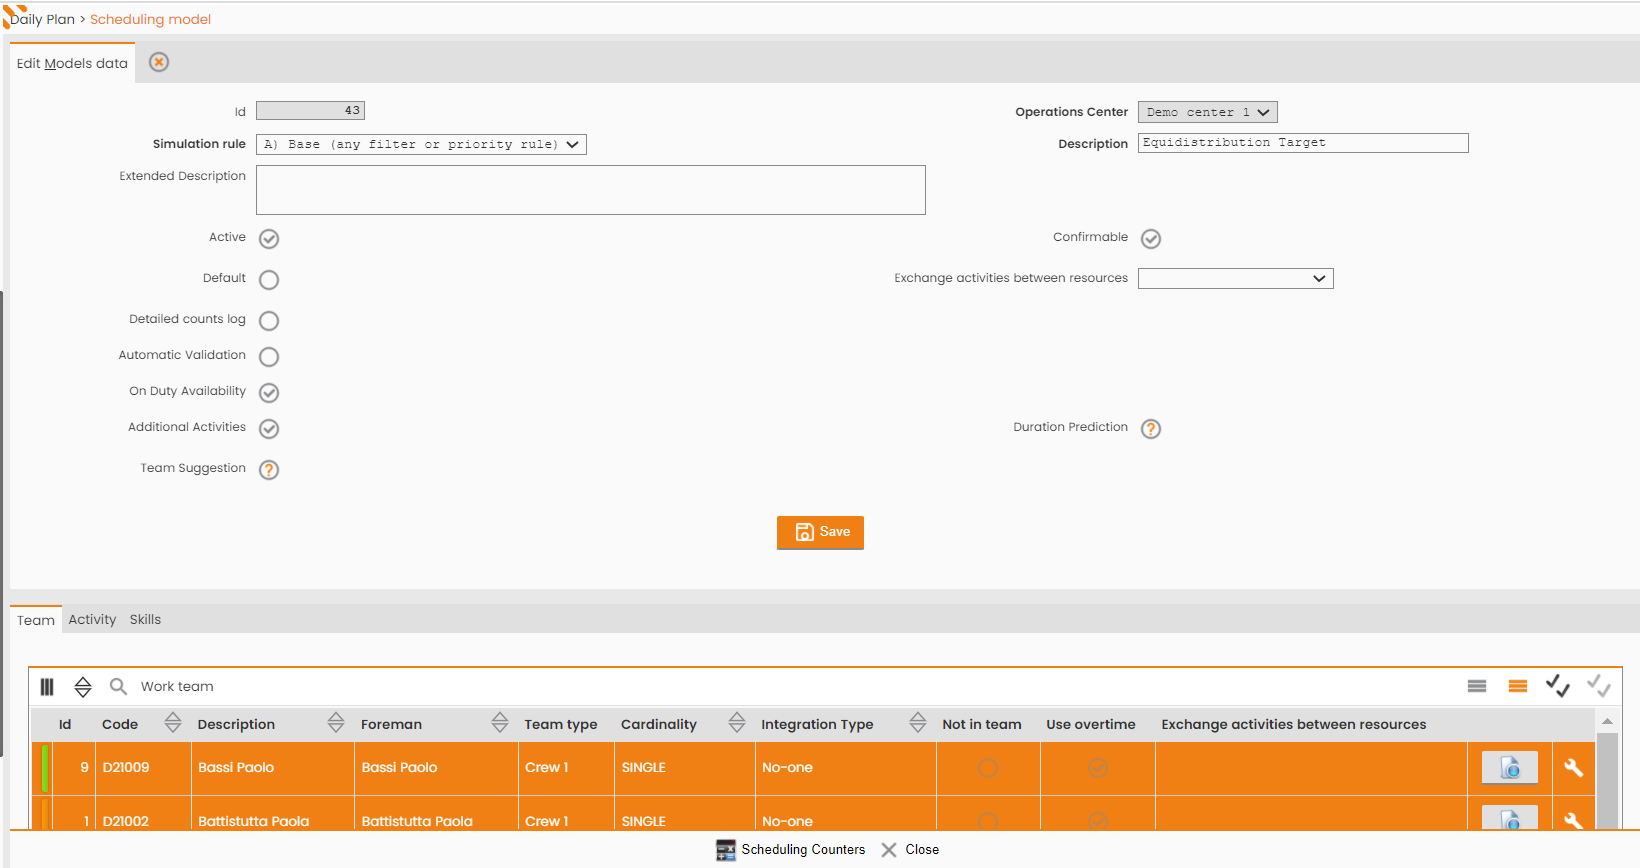Switch to the Skills tab
Image resolution: width=1640 pixels, height=868 pixels.
(145, 620)
